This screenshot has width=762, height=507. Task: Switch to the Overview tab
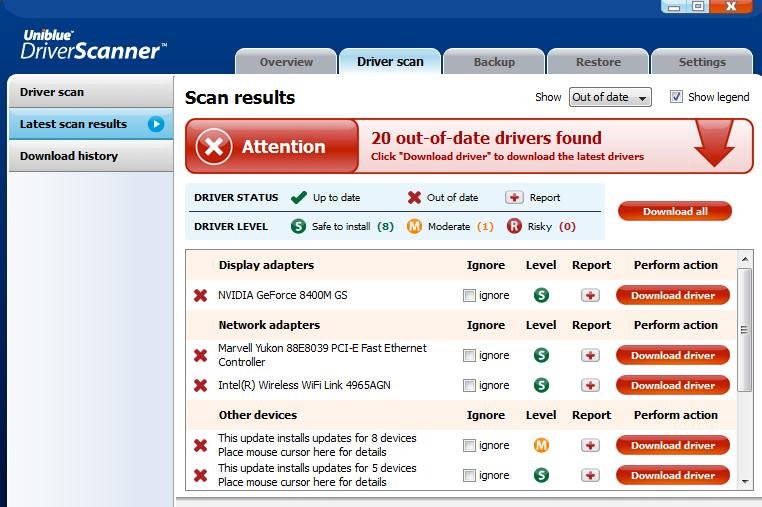286,62
